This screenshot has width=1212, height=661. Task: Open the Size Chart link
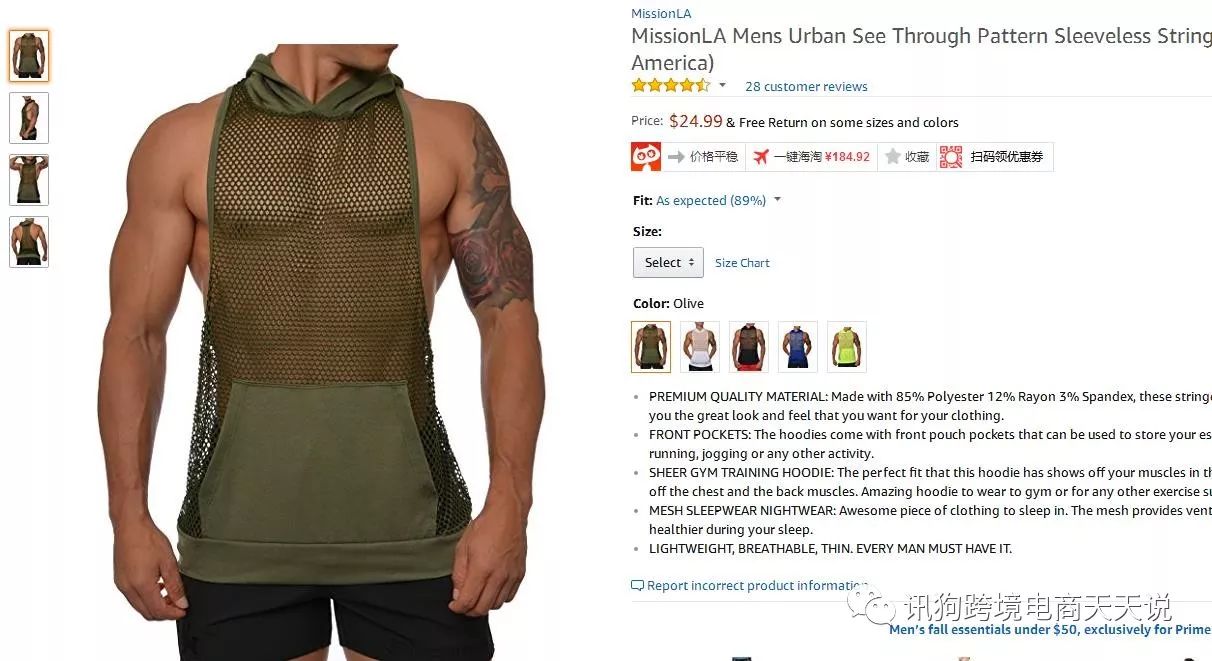742,263
